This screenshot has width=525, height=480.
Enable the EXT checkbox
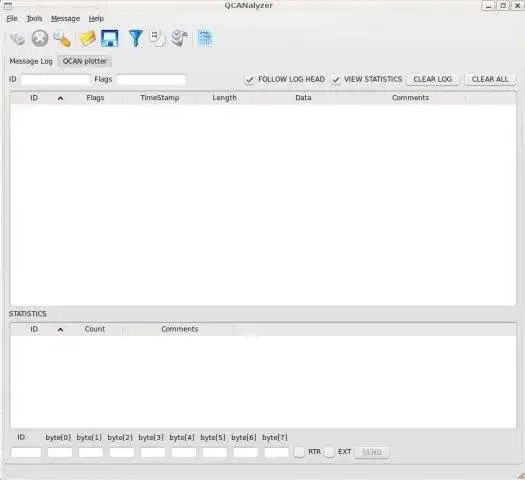pyautogui.click(x=329, y=452)
